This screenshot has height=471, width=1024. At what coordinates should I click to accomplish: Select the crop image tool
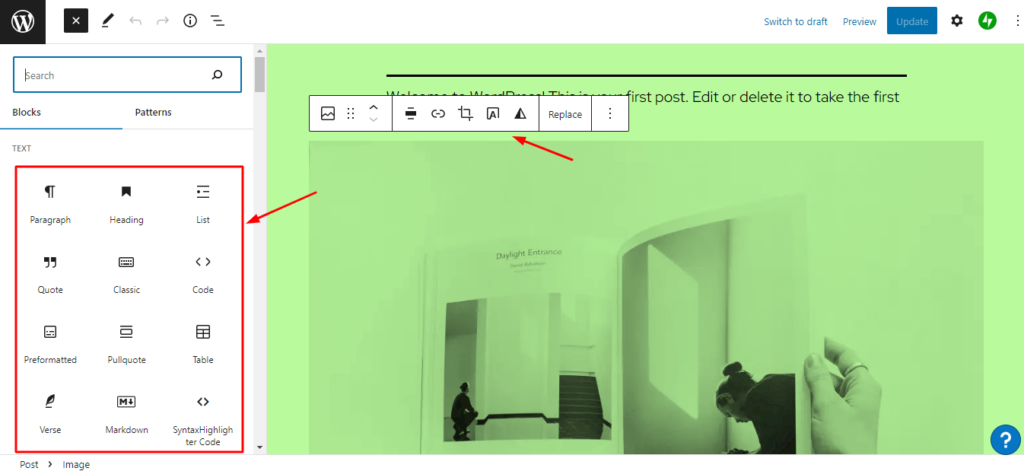[x=465, y=114]
